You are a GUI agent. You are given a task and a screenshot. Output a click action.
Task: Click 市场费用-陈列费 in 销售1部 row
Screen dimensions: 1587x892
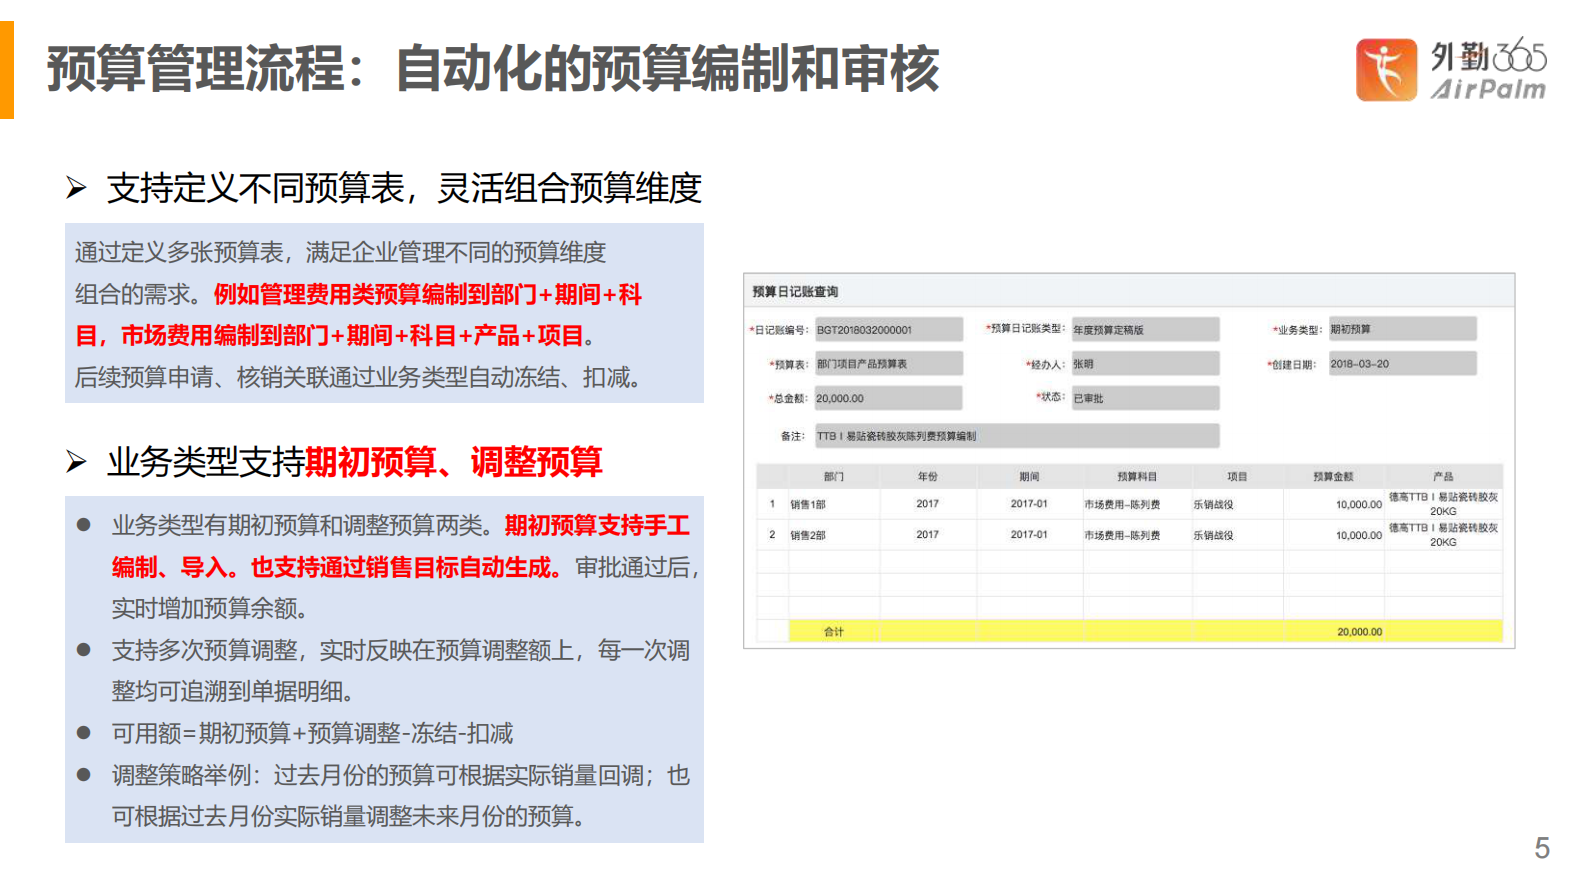click(1122, 505)
